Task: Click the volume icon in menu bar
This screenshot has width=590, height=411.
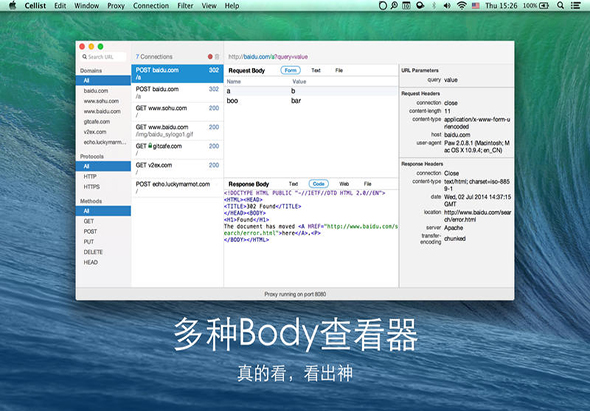Action: click(447, 6)
